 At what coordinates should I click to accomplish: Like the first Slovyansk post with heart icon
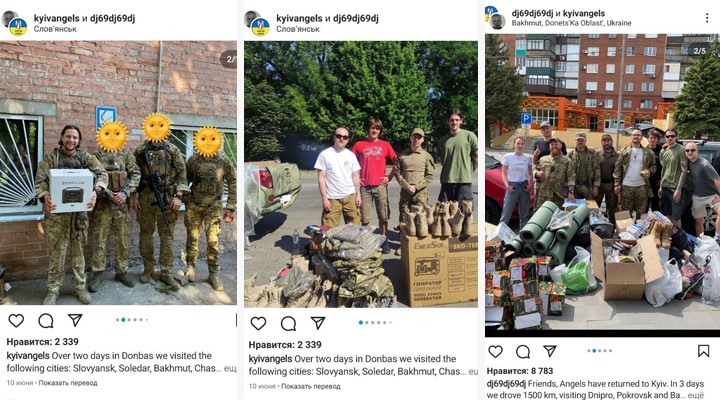(x=16, y=321)
